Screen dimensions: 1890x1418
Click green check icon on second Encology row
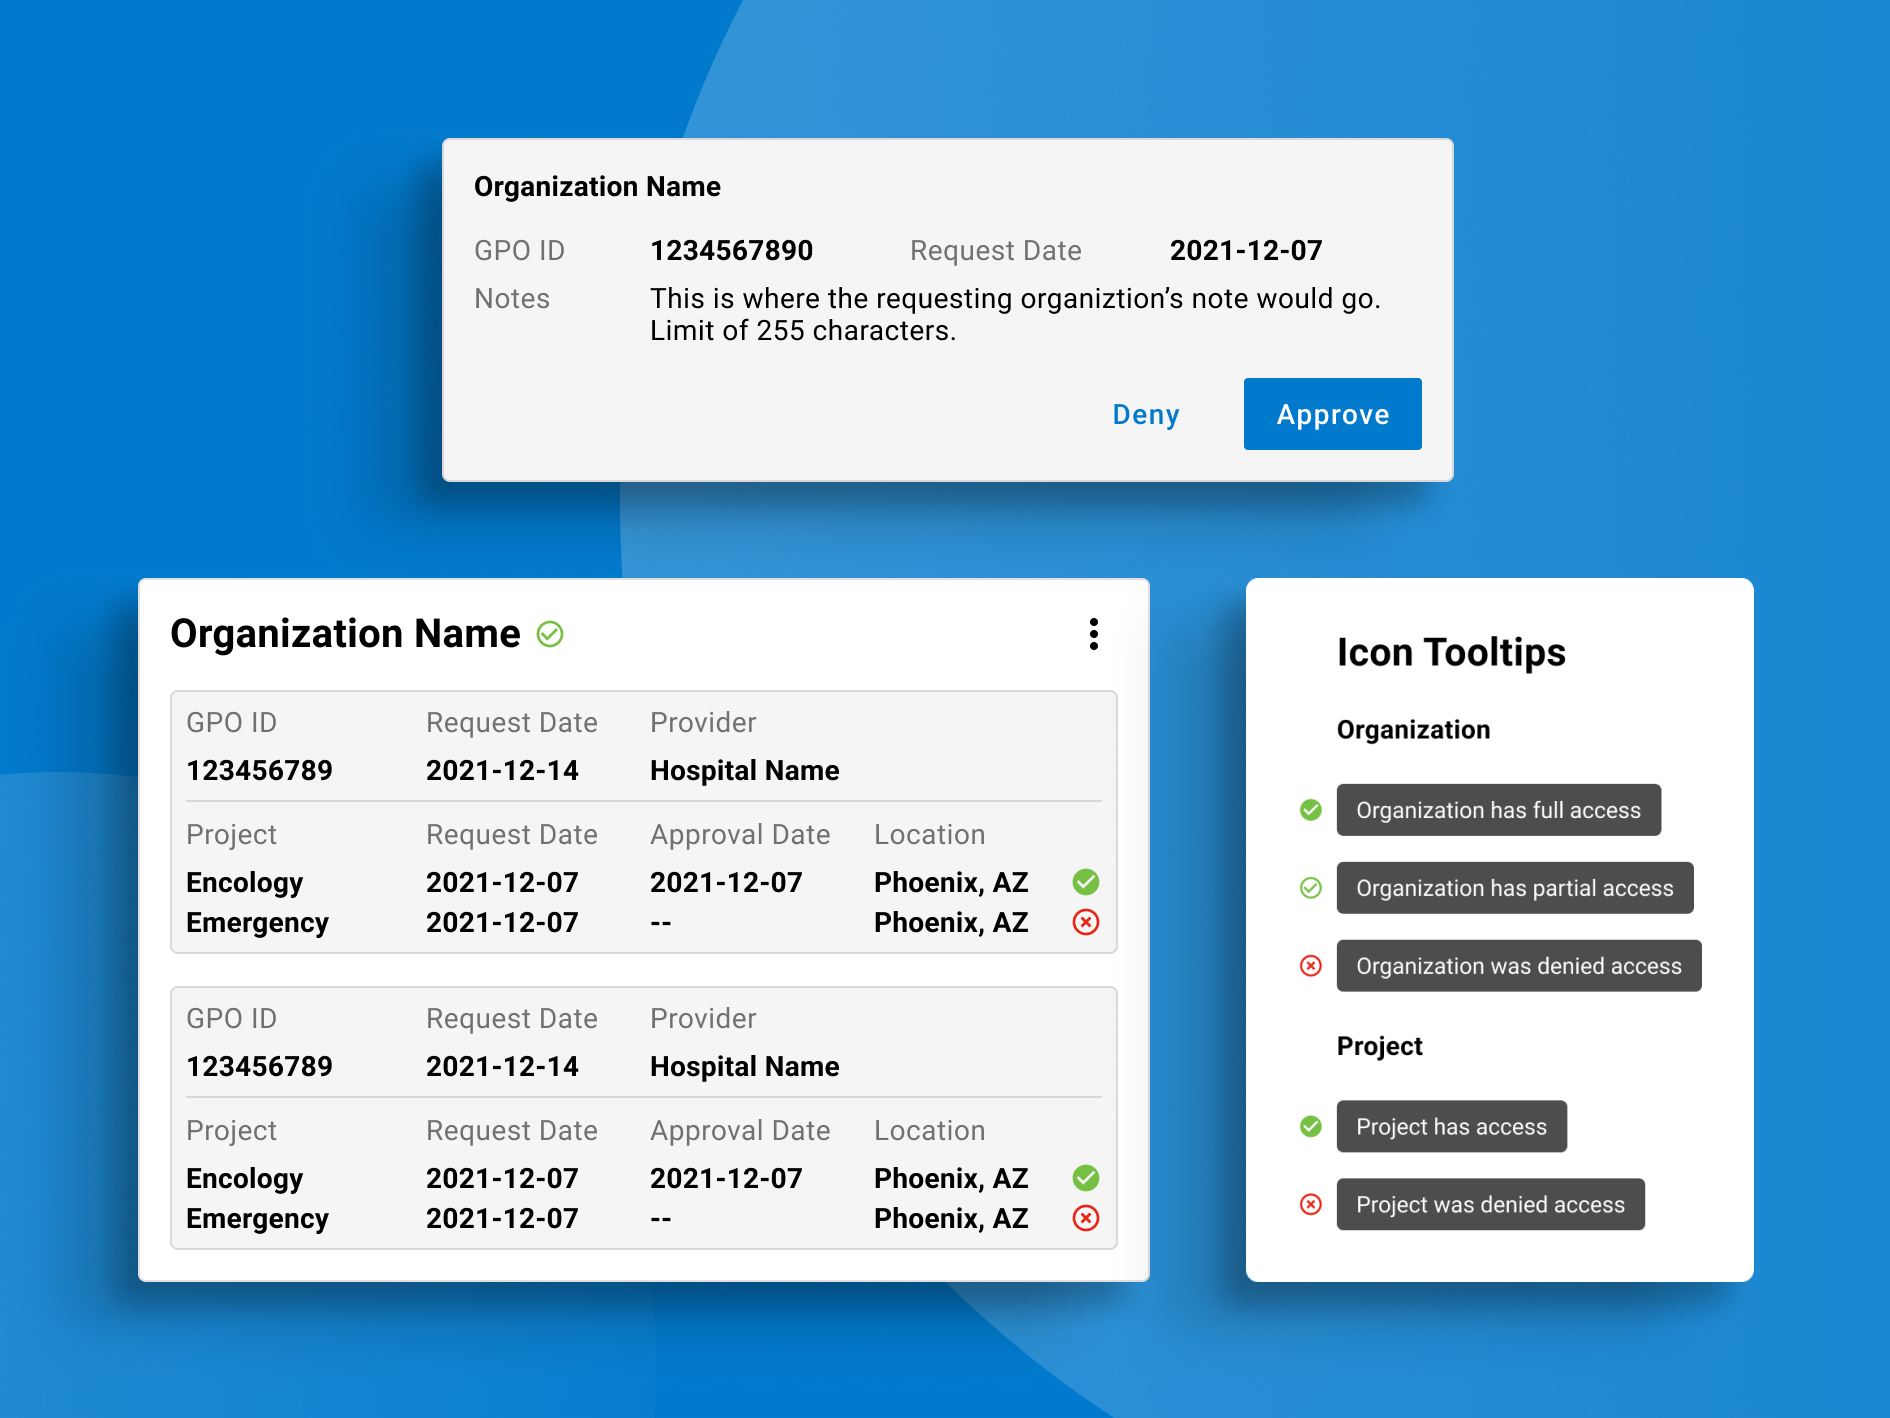click(x=1086, y=1178)
